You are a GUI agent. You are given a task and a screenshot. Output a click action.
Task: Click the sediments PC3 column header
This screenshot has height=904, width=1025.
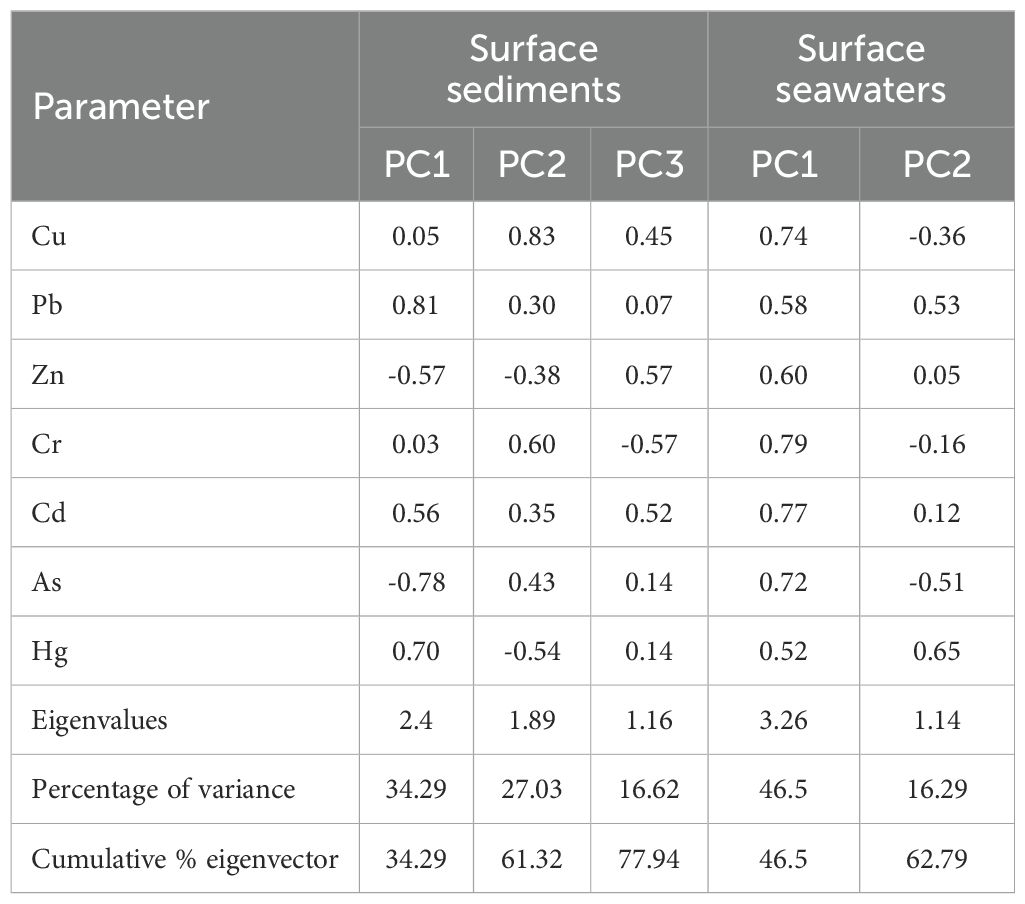pyautogui.click(x=649, y=164)
